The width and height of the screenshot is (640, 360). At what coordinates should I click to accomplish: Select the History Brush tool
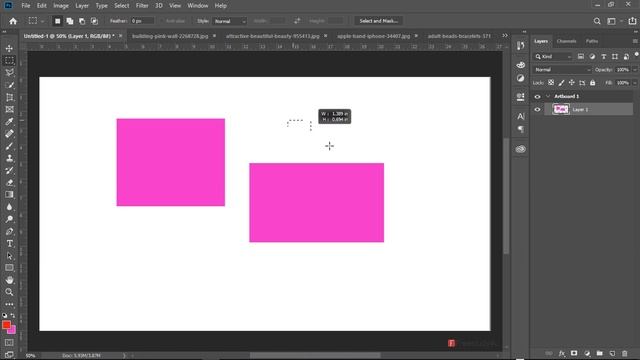pyautogui.click(x=9, y=171)
